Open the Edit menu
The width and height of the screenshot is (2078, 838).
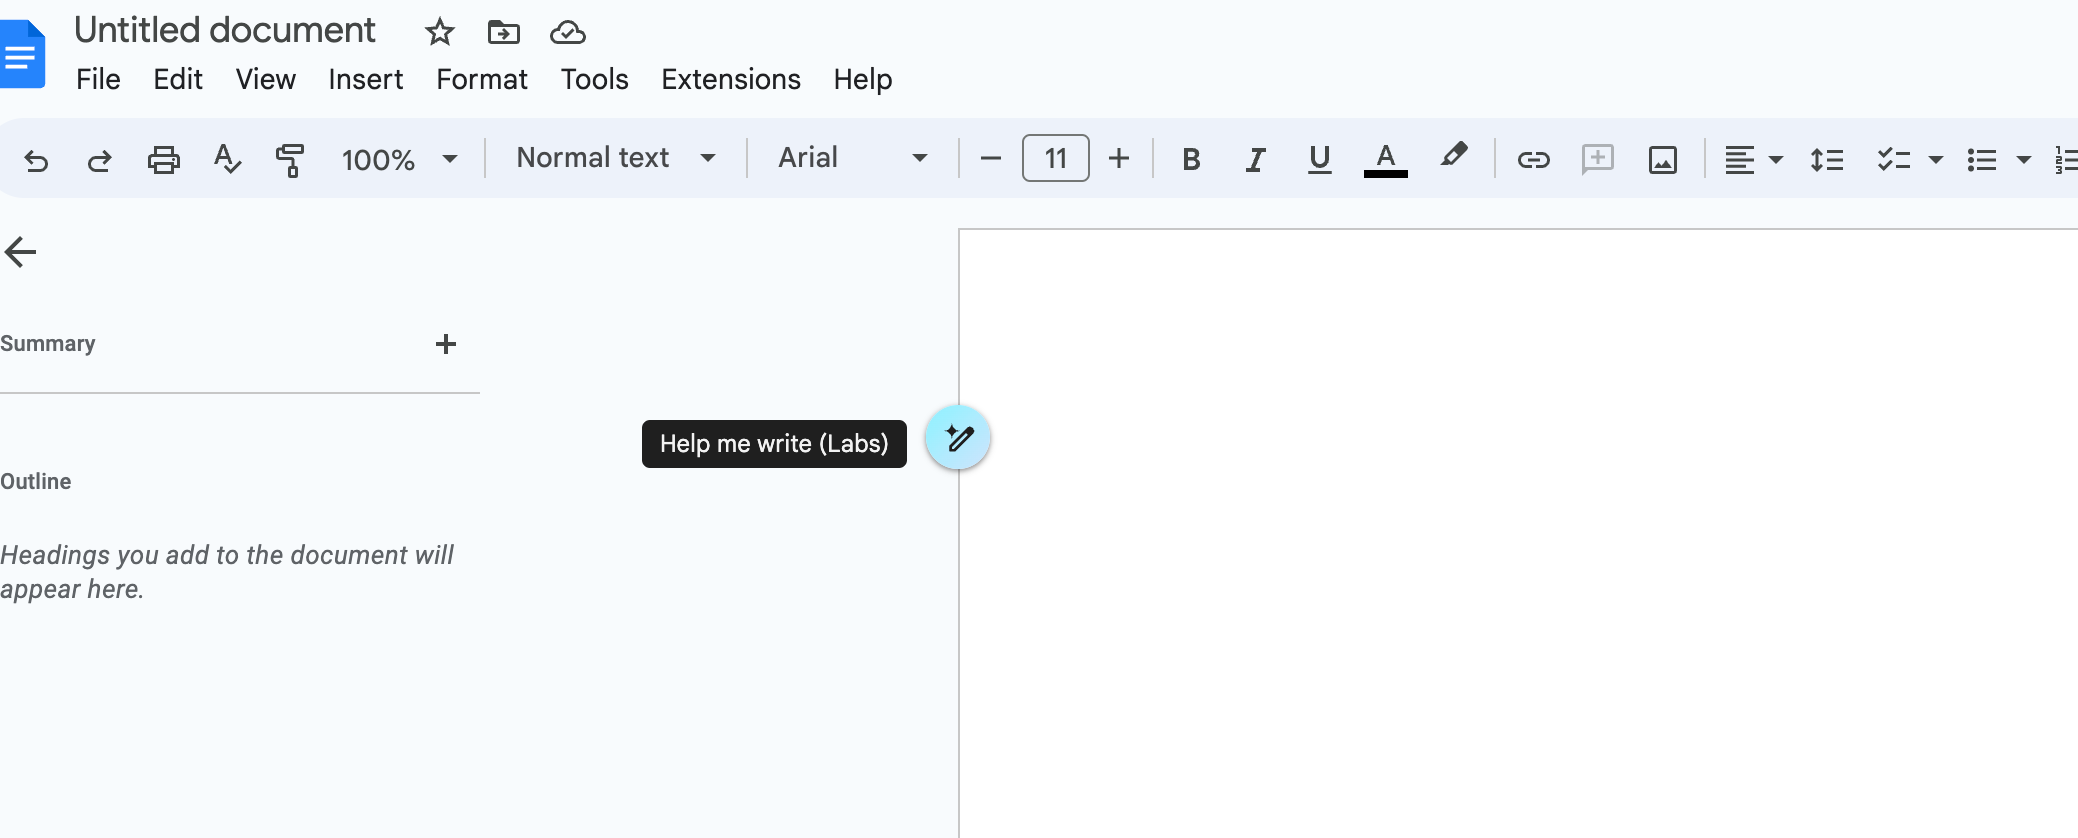(178, 79)
